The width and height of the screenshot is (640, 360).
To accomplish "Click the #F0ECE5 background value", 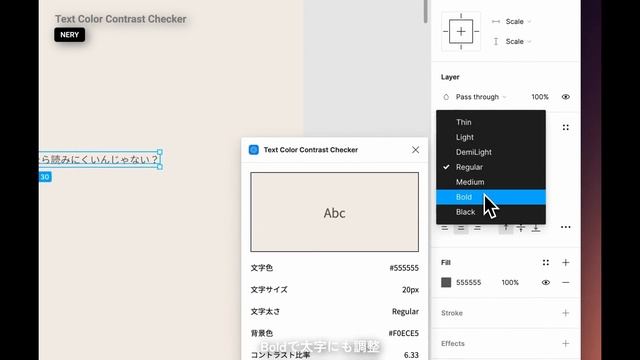I will 403,333.
